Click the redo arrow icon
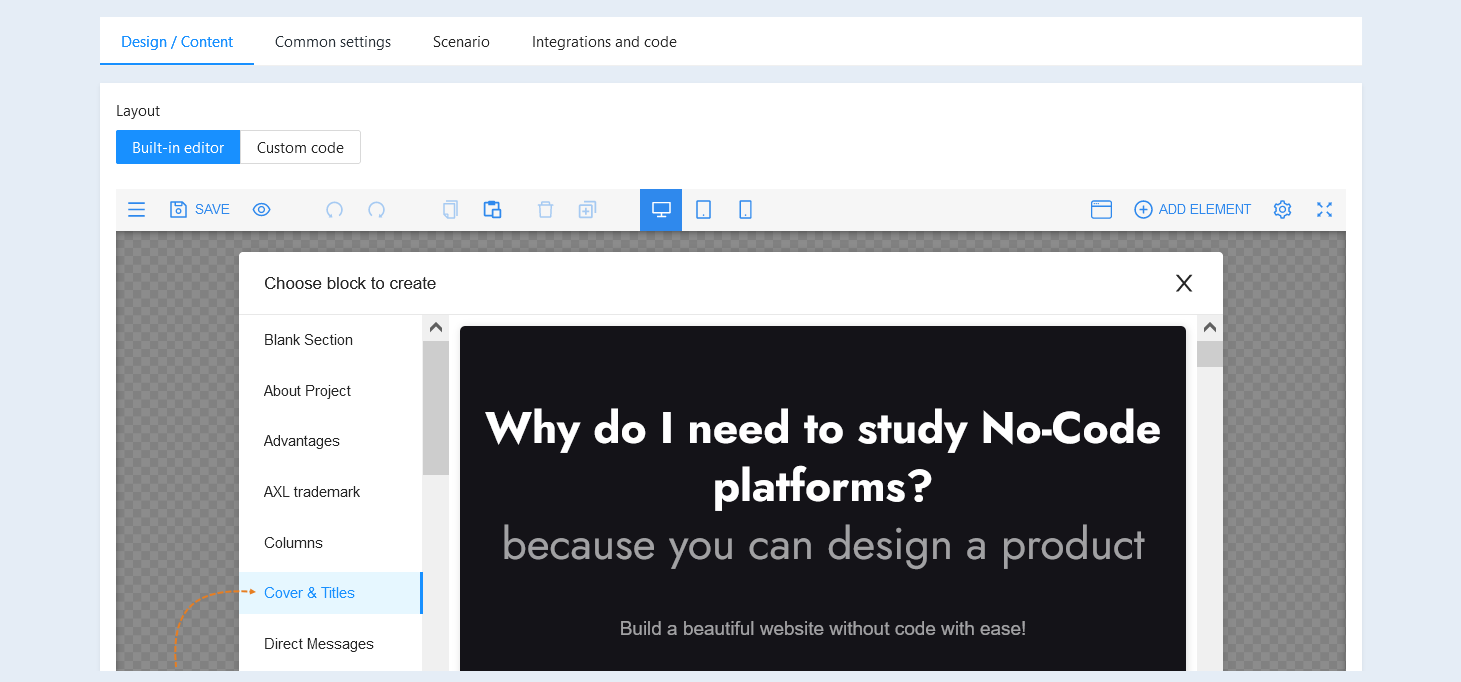1461x682 pixels. point(377,210)
